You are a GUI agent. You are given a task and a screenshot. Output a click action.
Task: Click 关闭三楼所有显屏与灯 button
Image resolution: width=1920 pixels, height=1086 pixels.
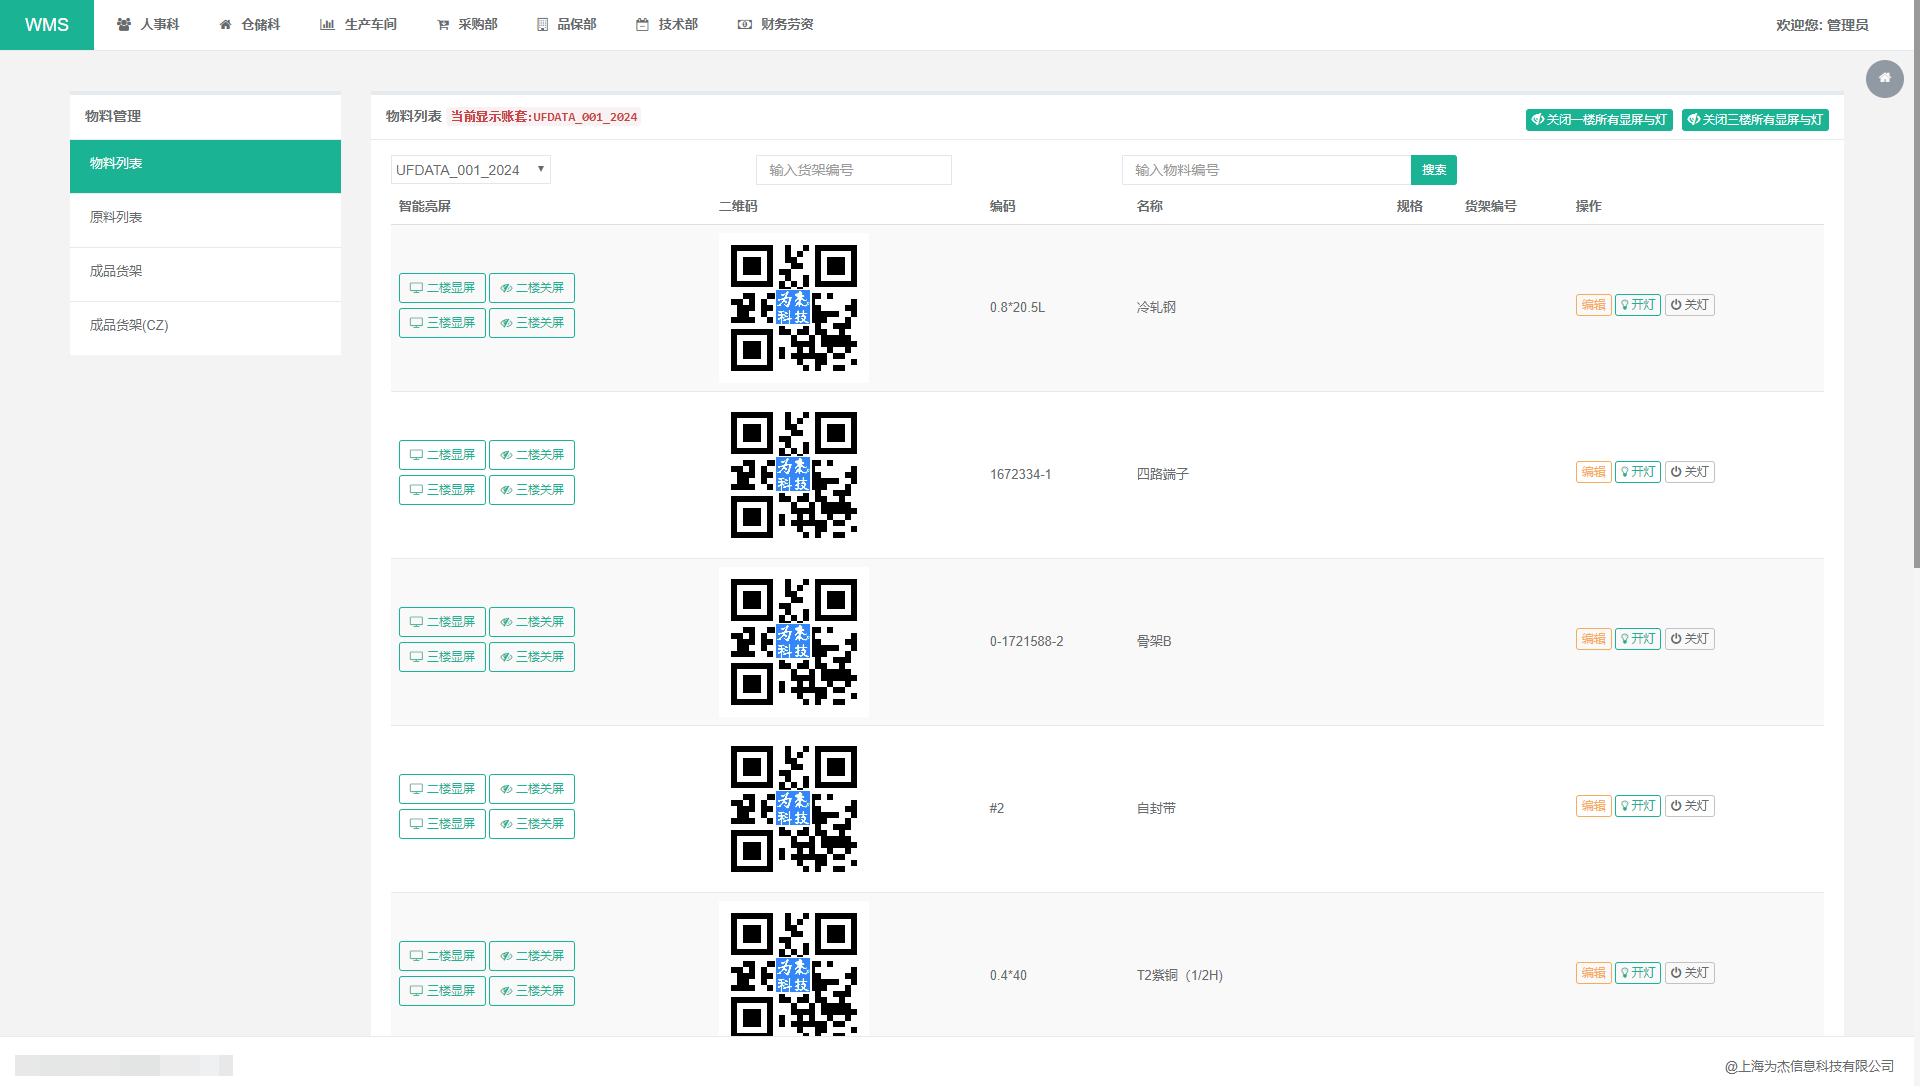point(1755,120)
